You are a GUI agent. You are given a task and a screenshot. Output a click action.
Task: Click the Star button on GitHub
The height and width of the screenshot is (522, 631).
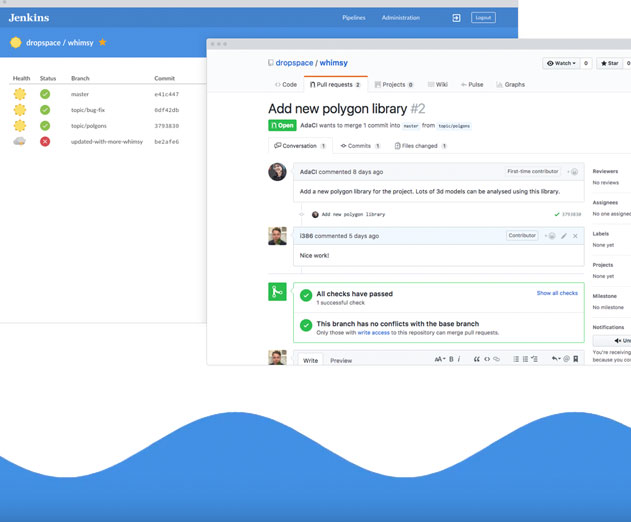point(609,63)
